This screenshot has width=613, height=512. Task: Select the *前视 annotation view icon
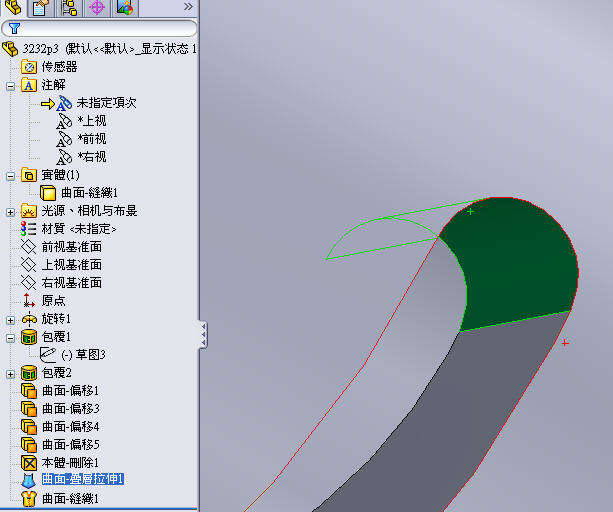[64, 139]
